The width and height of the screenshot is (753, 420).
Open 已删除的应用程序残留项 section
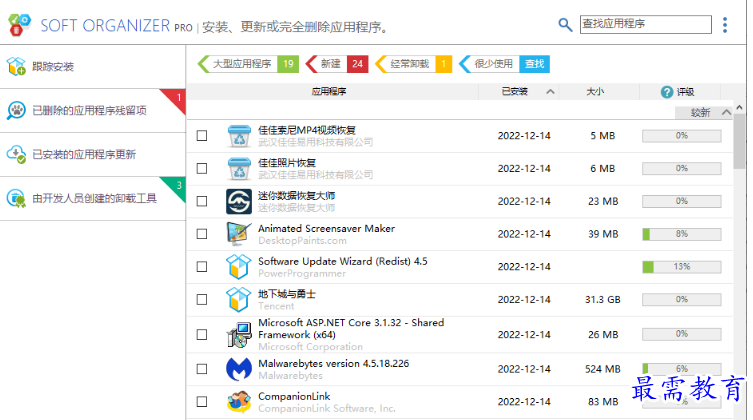coord(93,110)
